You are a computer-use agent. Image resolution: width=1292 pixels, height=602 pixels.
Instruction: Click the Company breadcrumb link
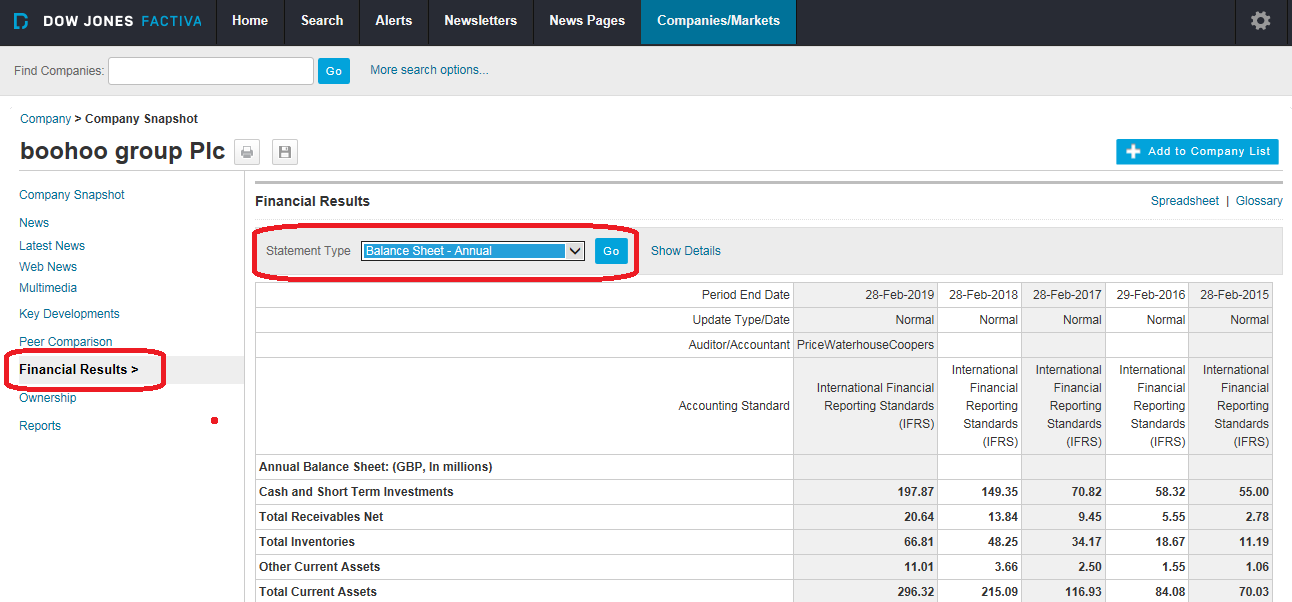[x=45, y=119]
